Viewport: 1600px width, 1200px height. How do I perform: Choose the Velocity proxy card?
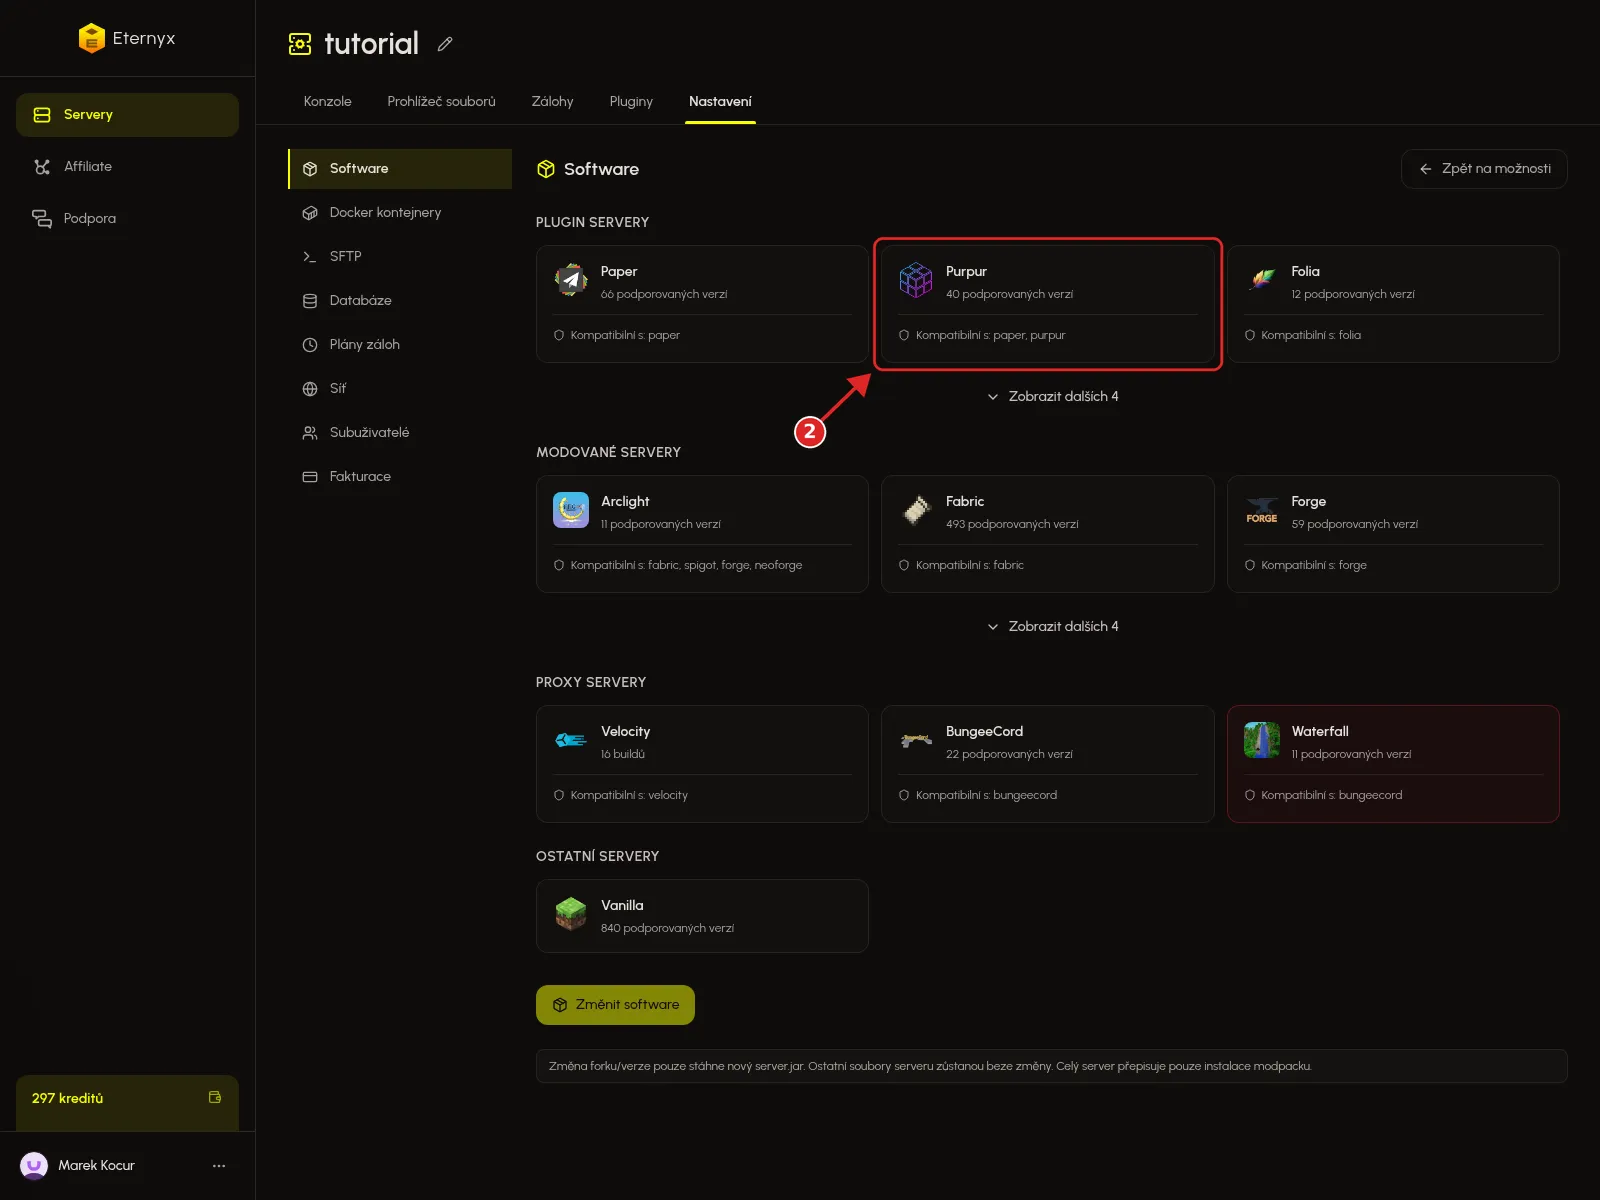pyautogui.click(x=702, y=764)
